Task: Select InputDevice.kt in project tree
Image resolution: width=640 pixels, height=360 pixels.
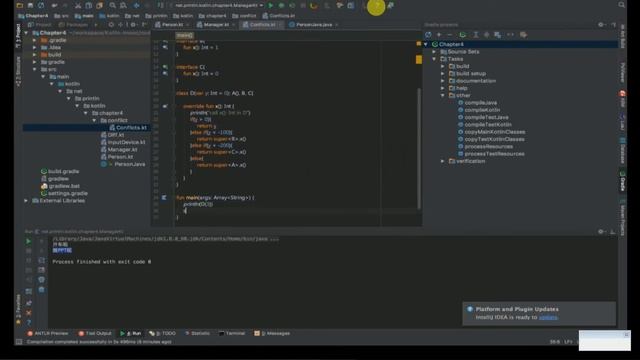Action: point(126,142)
